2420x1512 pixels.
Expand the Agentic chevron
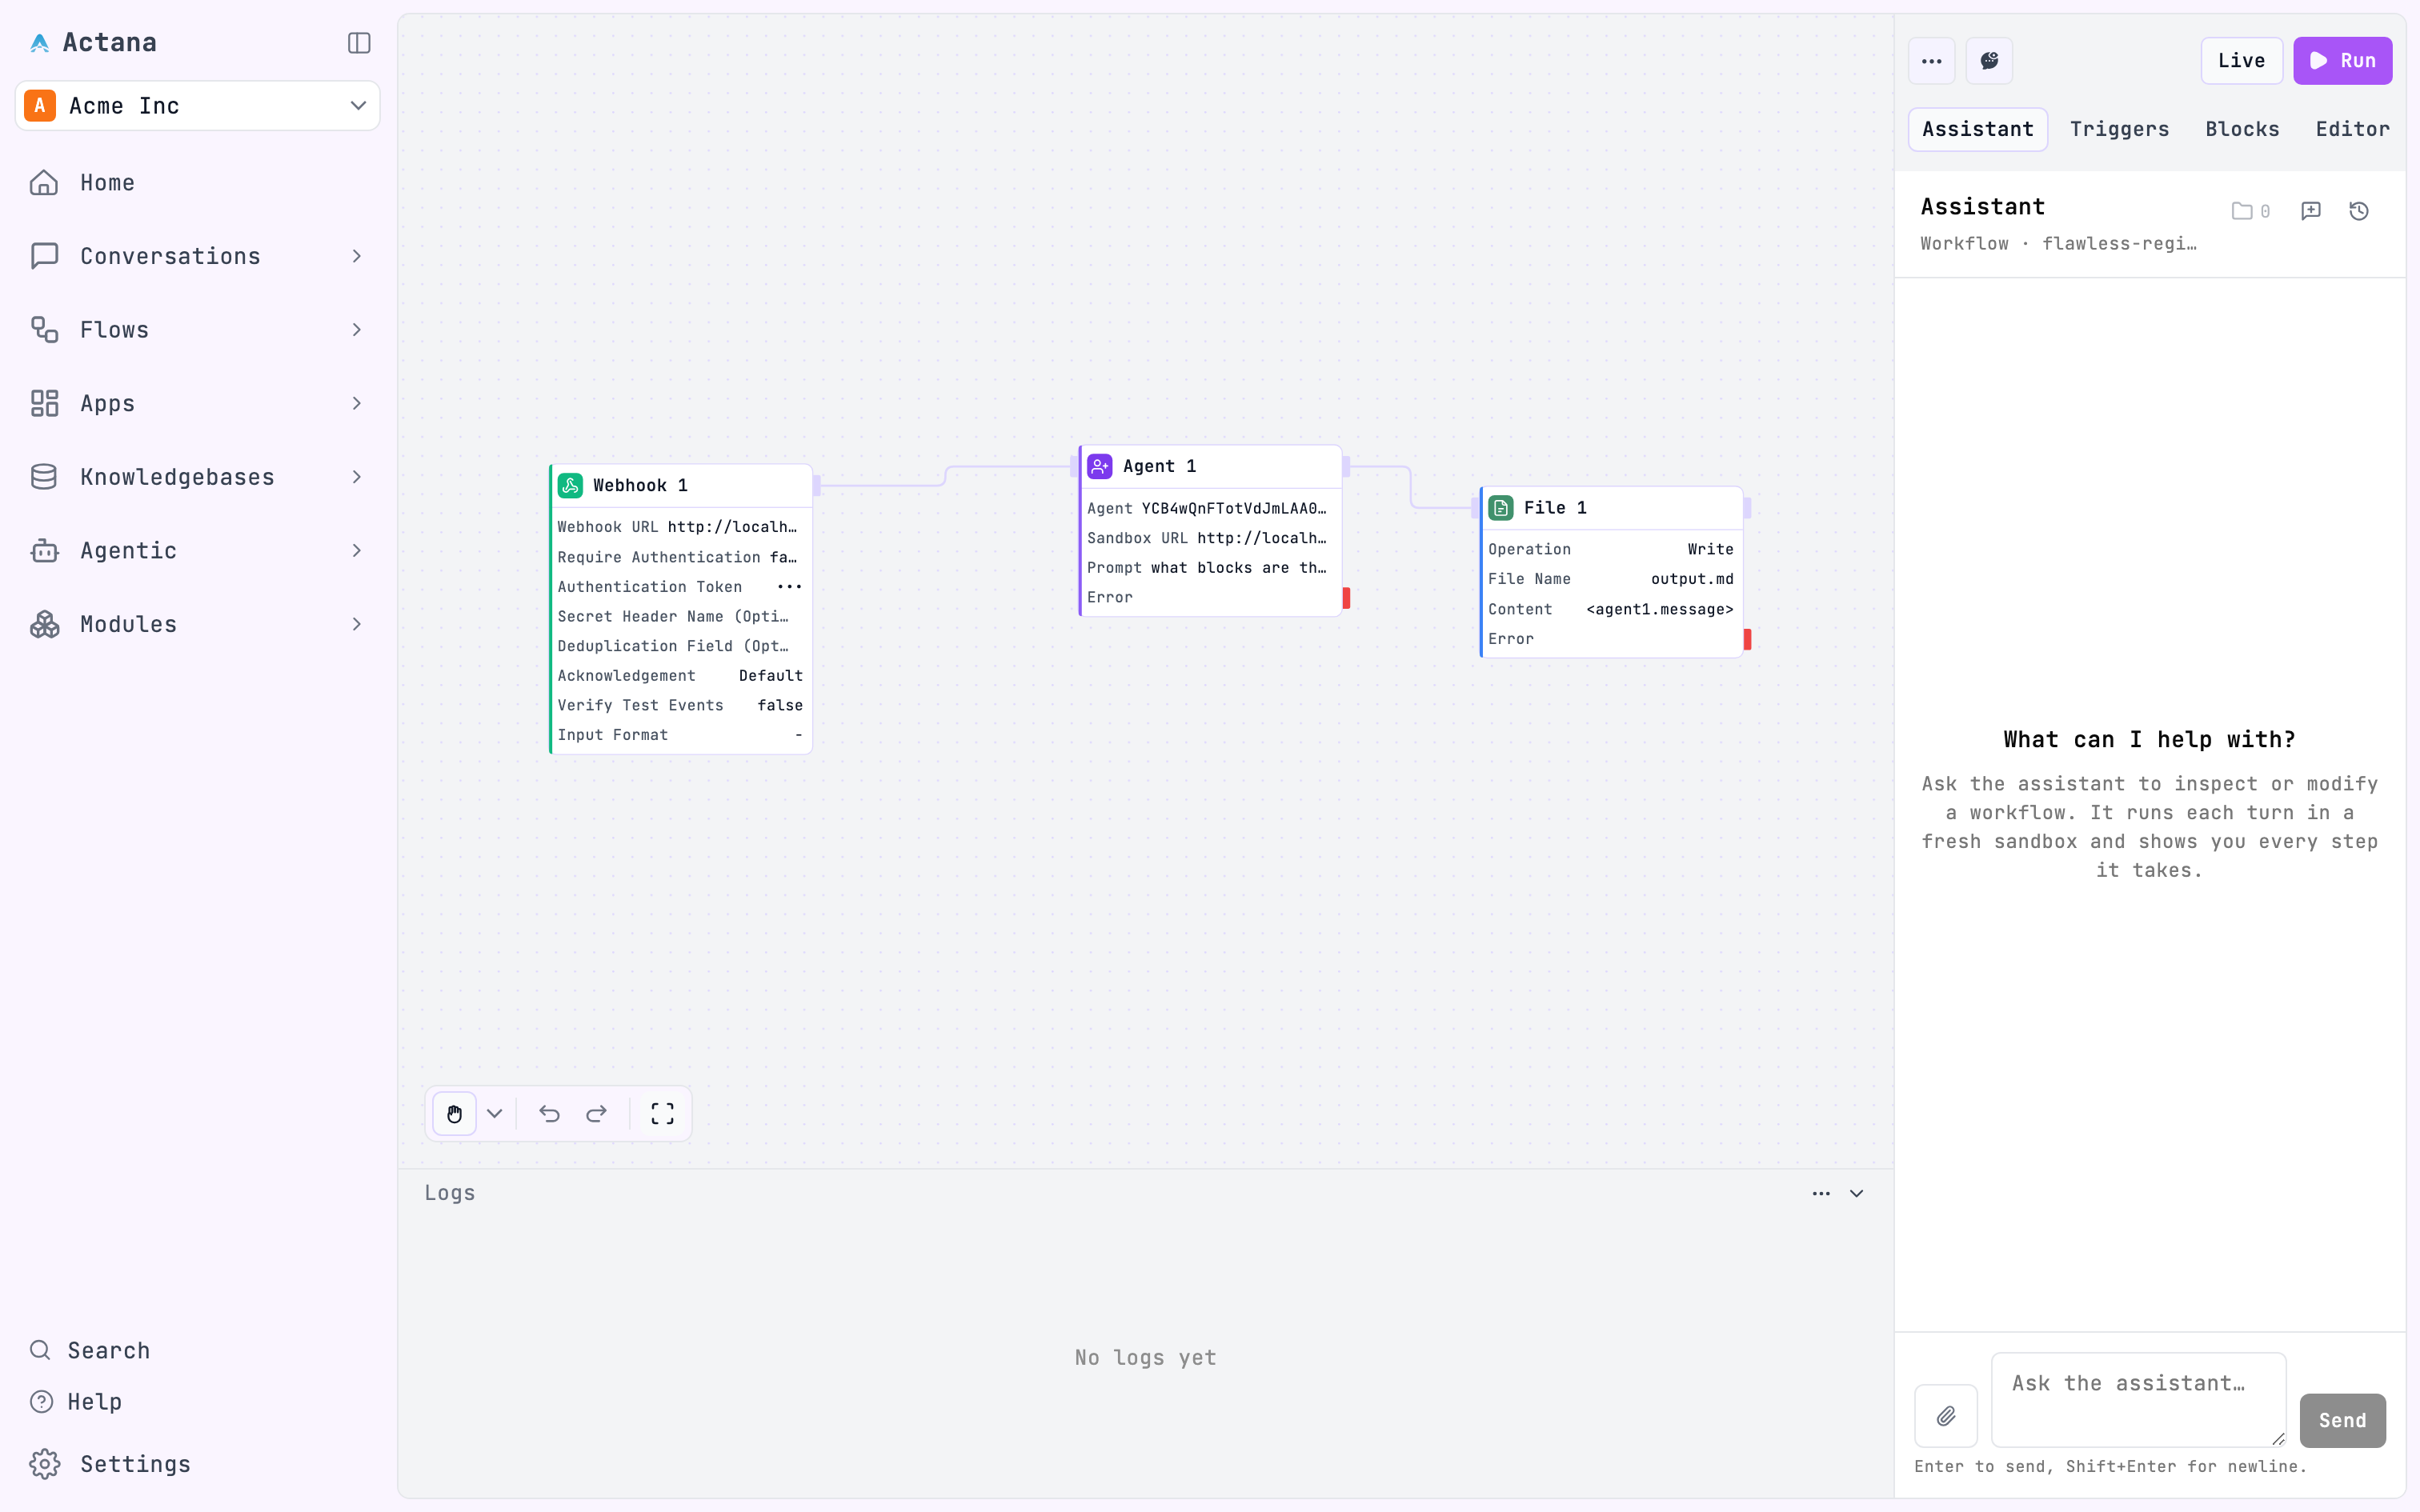click(357, 550)
